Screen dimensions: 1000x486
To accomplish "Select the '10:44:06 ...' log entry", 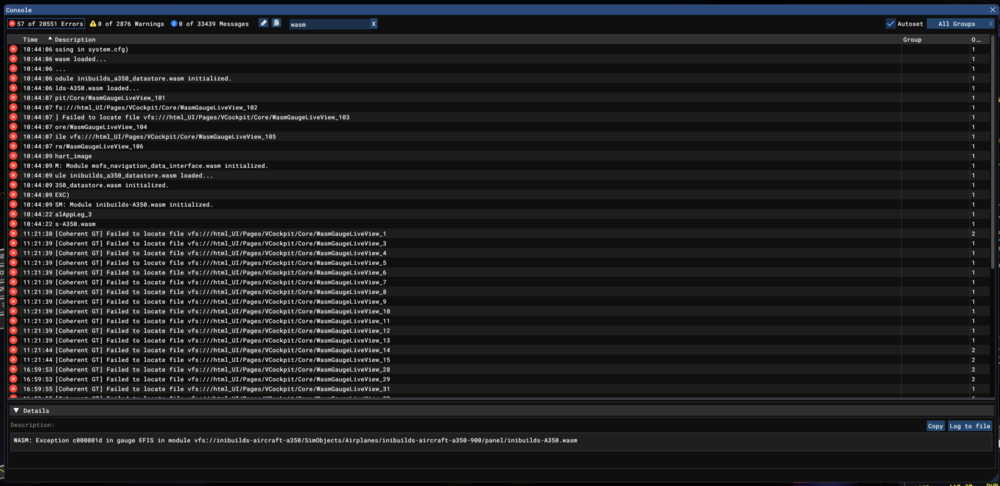I will [x=497, y=69].
